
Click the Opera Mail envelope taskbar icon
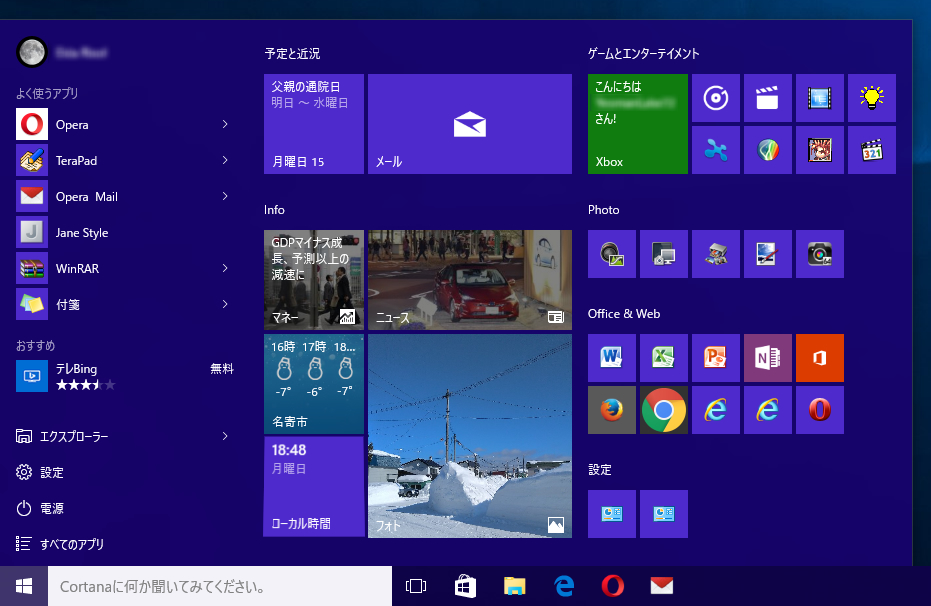[x=661, y=586]
